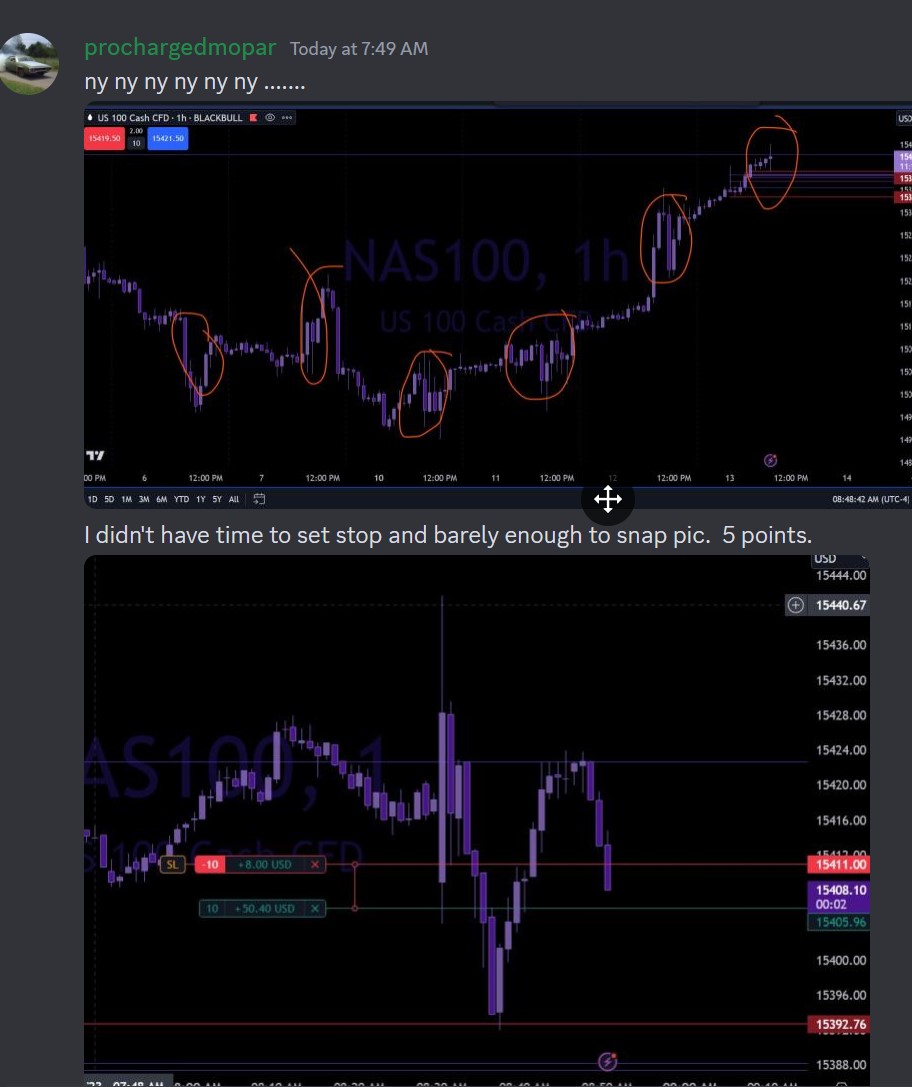Click the quantity field showing 10

tap(137, 144)
